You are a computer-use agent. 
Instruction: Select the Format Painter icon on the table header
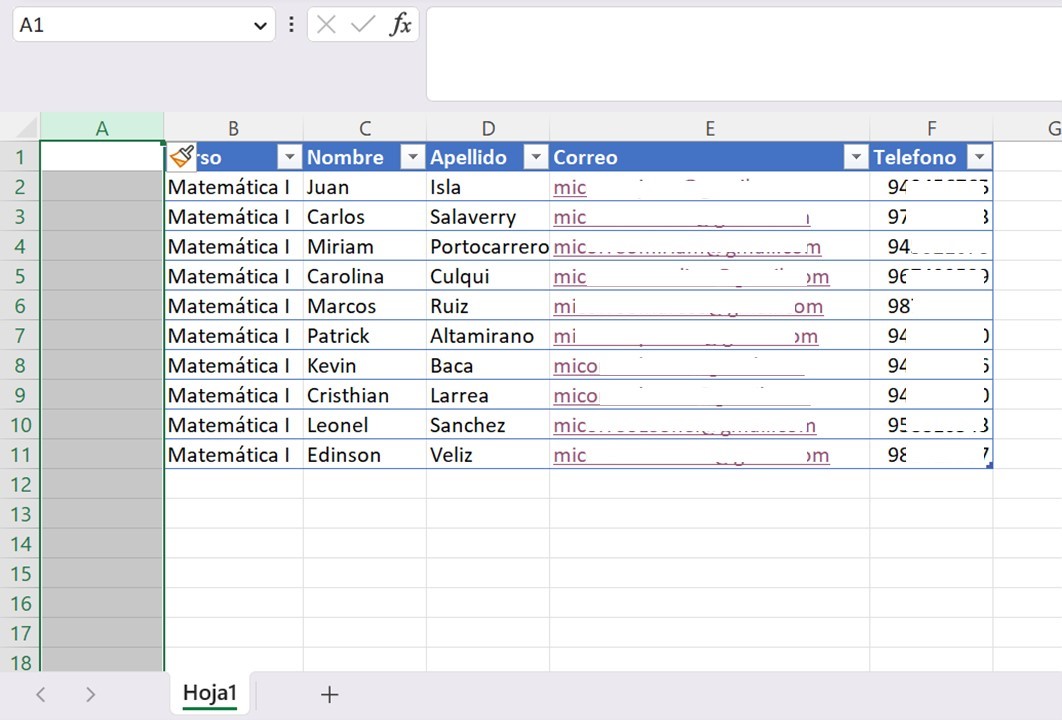tap(181, 156)
